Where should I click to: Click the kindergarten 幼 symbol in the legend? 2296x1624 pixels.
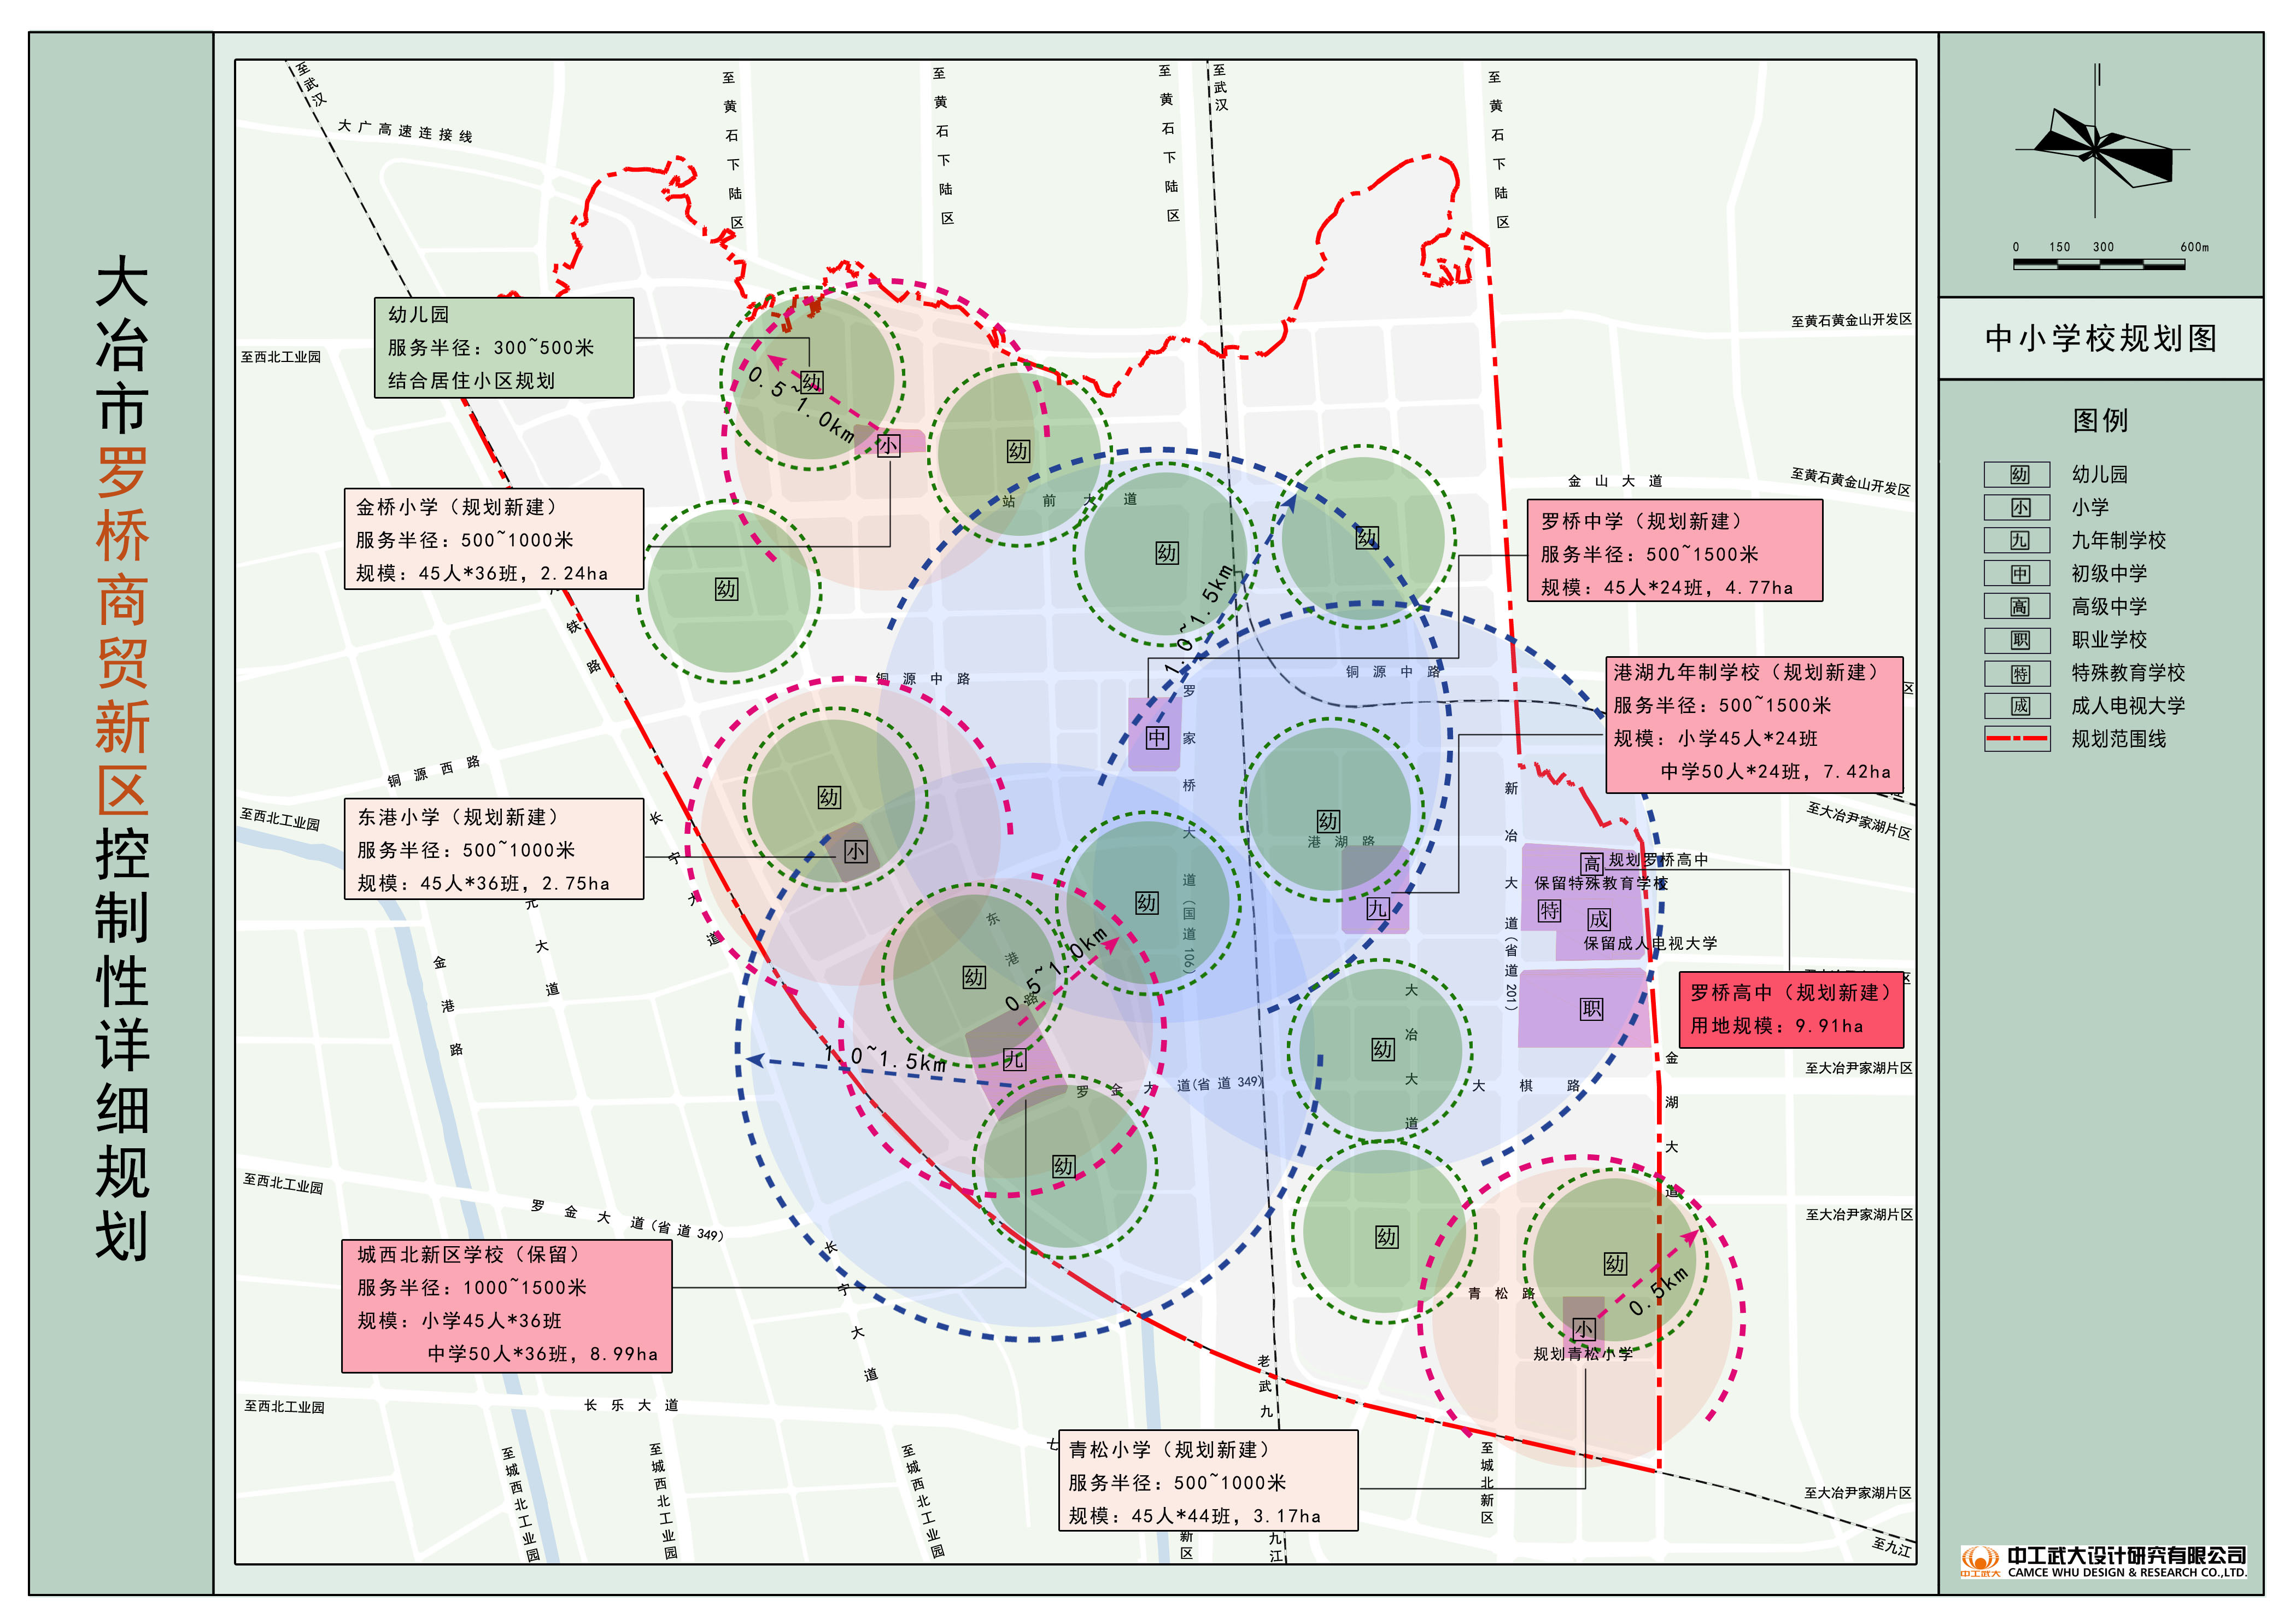tap(2019, 475)
